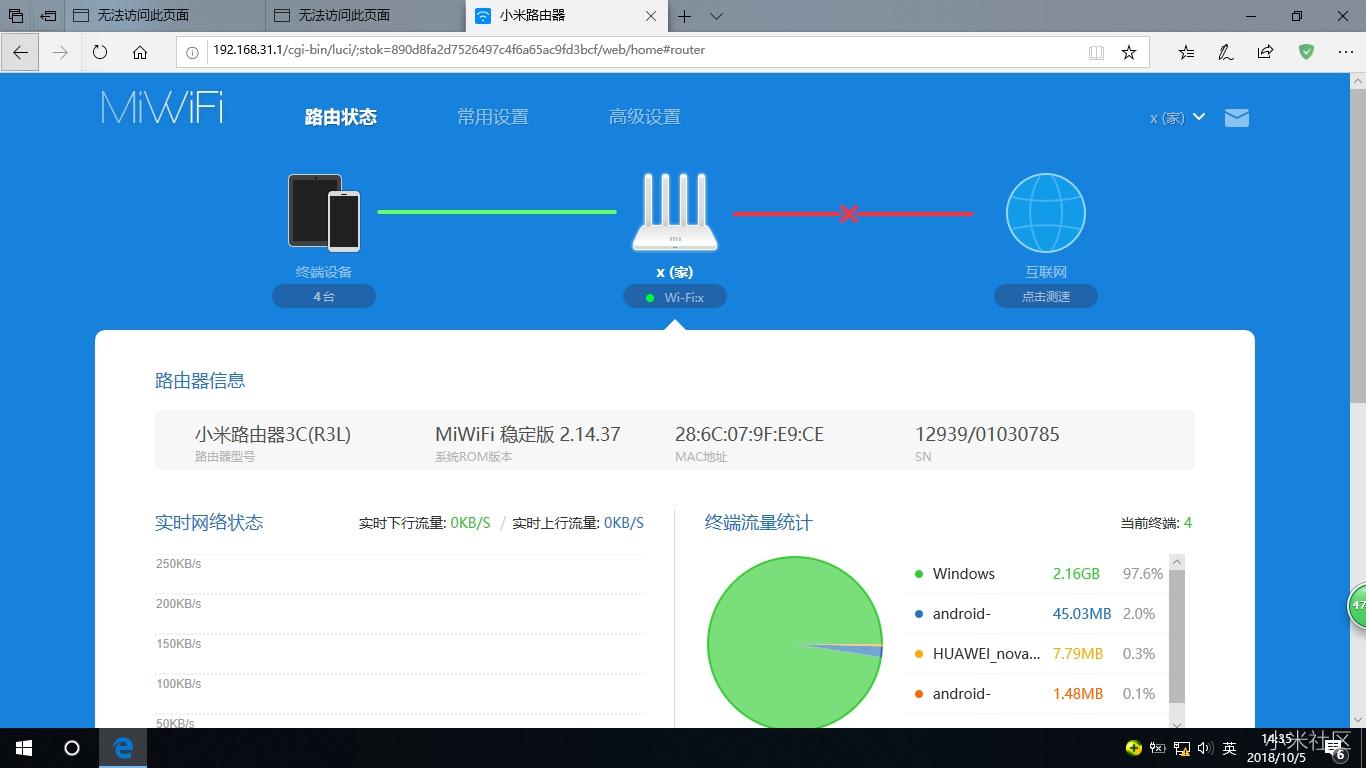Click the Internet globe icon
Viewport: 1366px width, 768px height.
[1045, 213]
